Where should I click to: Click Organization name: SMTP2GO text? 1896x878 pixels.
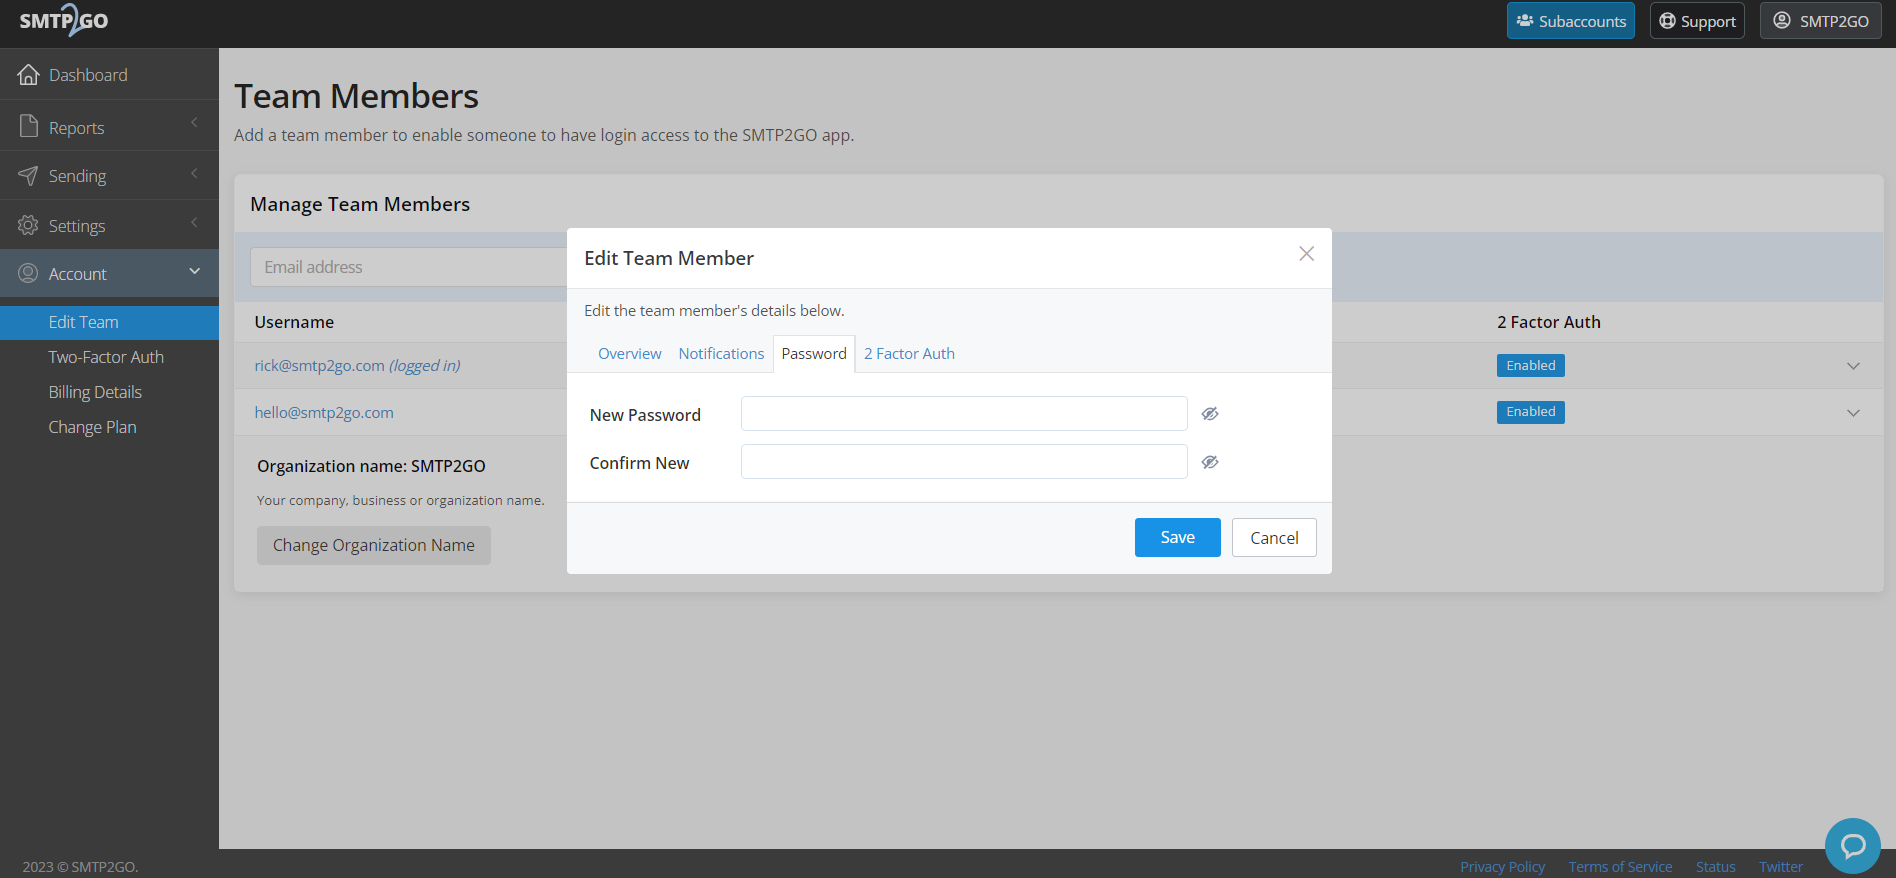(x=371, y=466)
